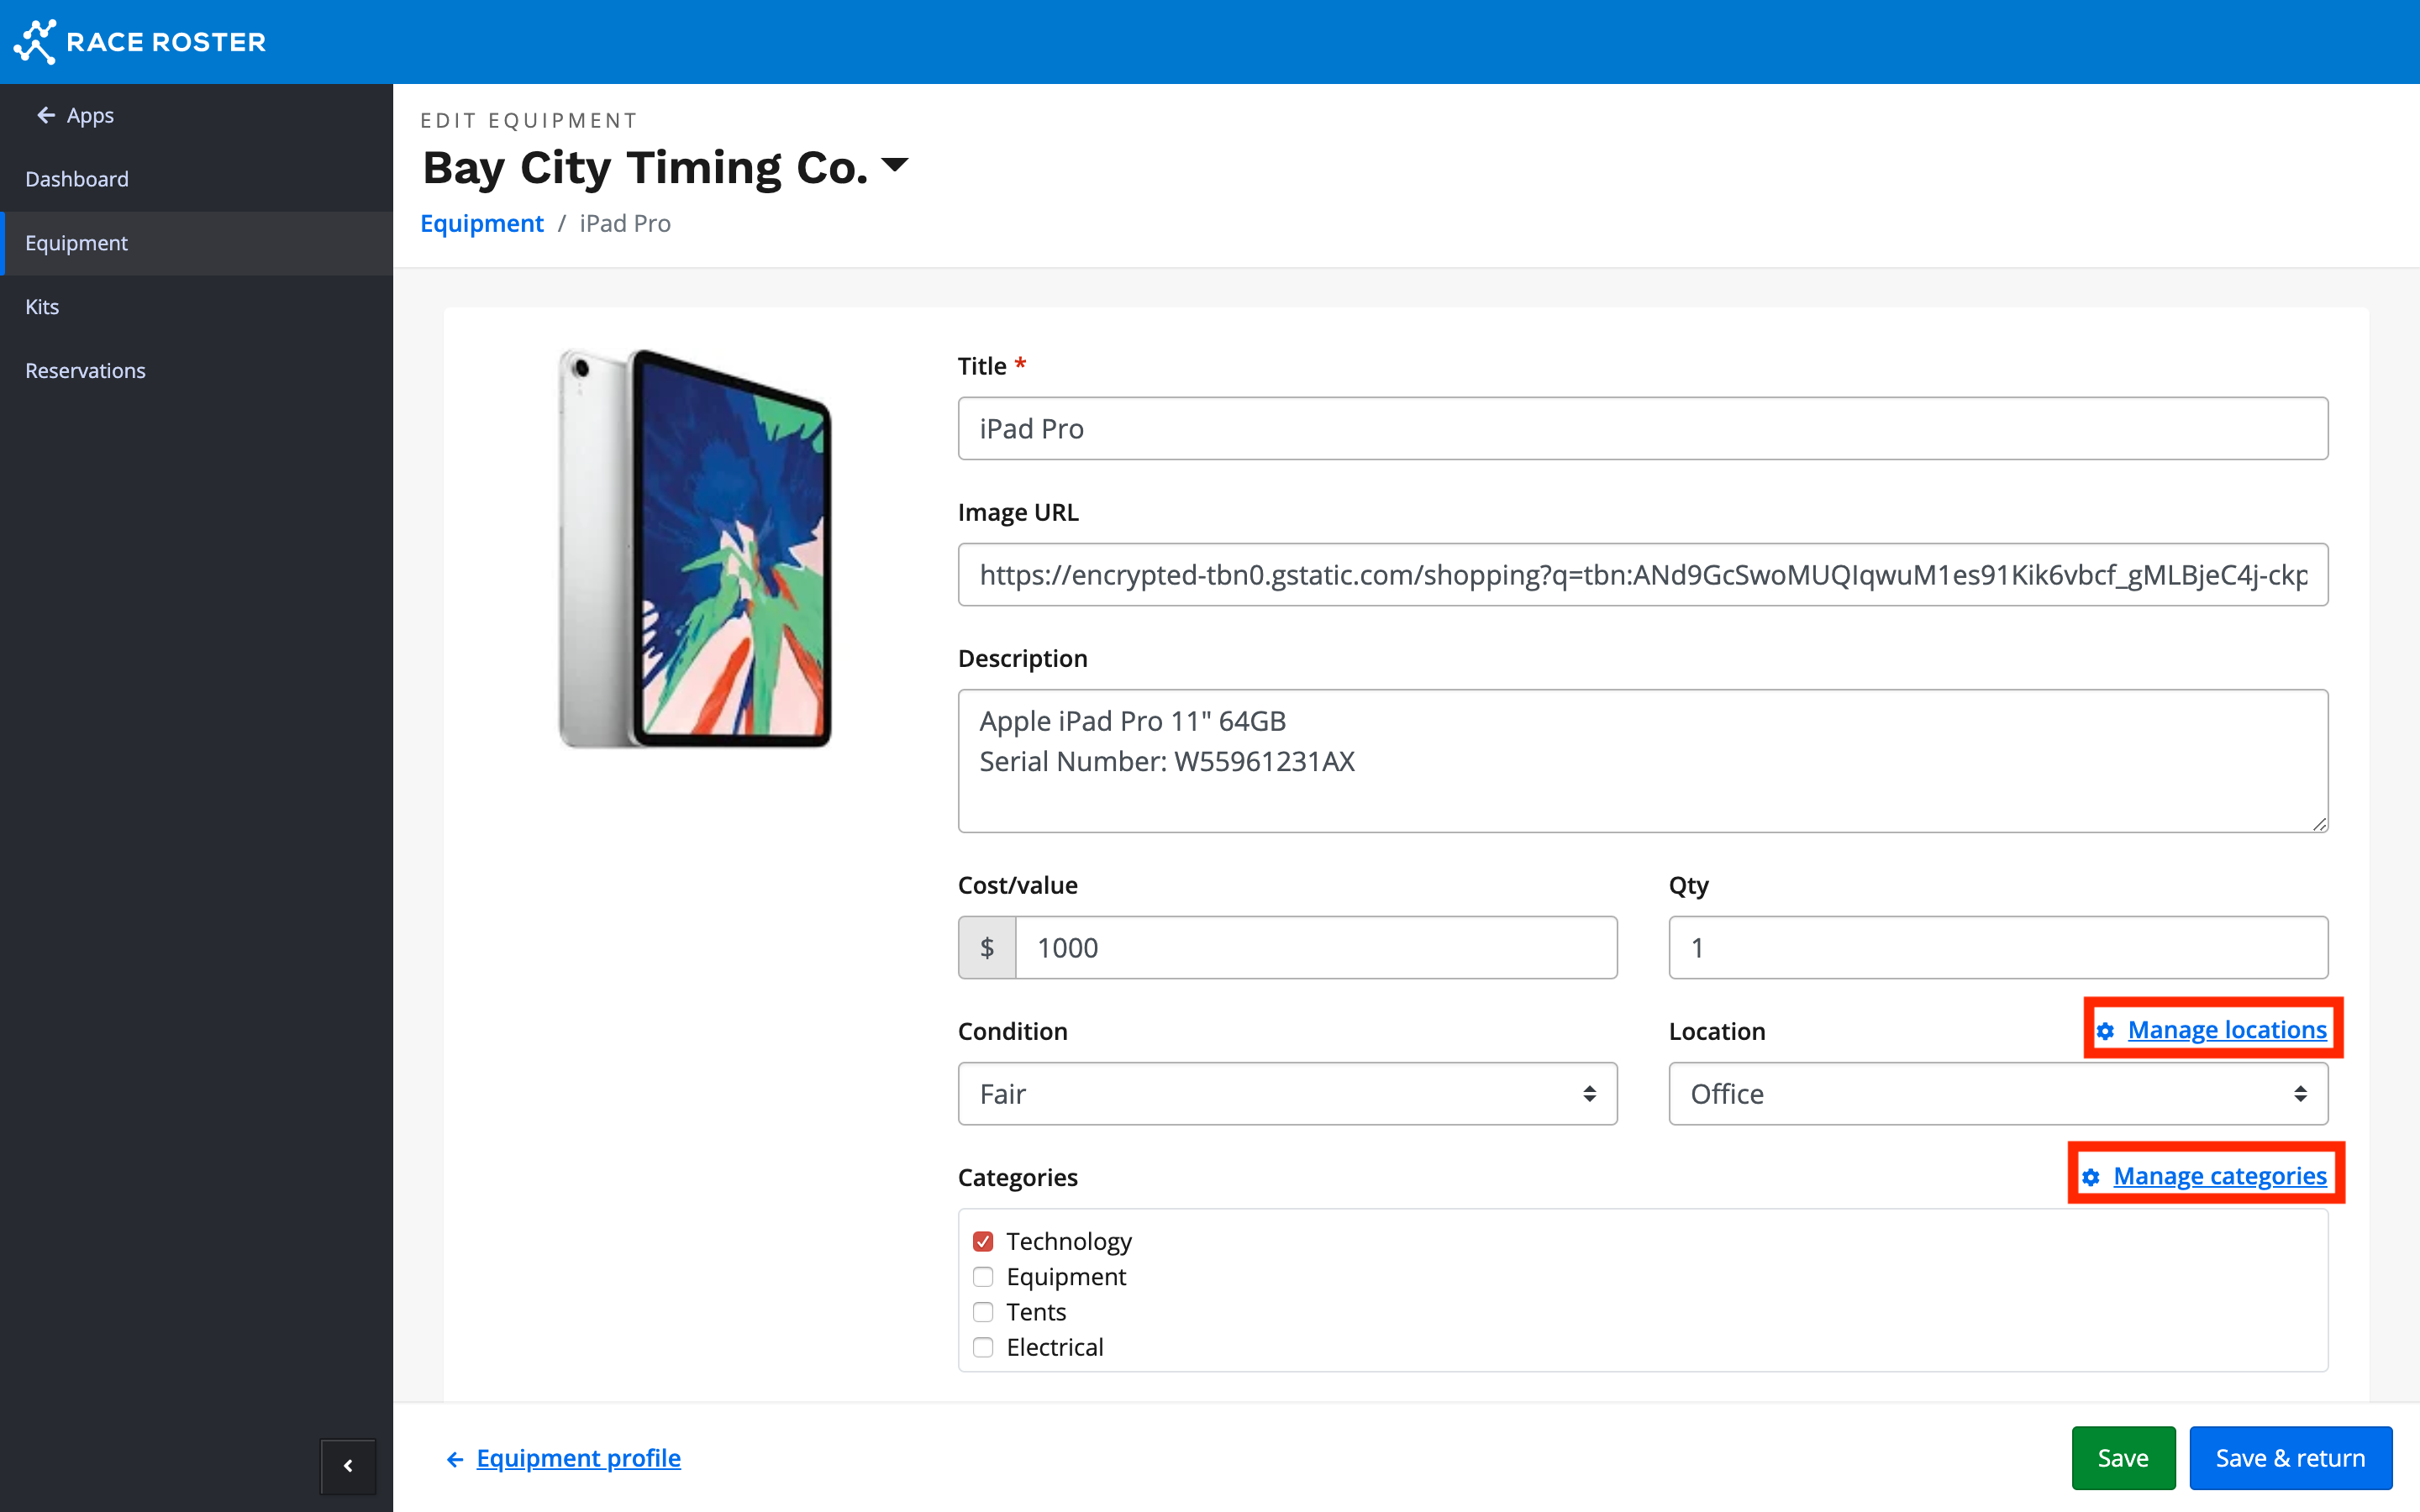Uncheck the Technology category checkbox
This screenshot has width=2420, height=1512.
(983, 1241)
